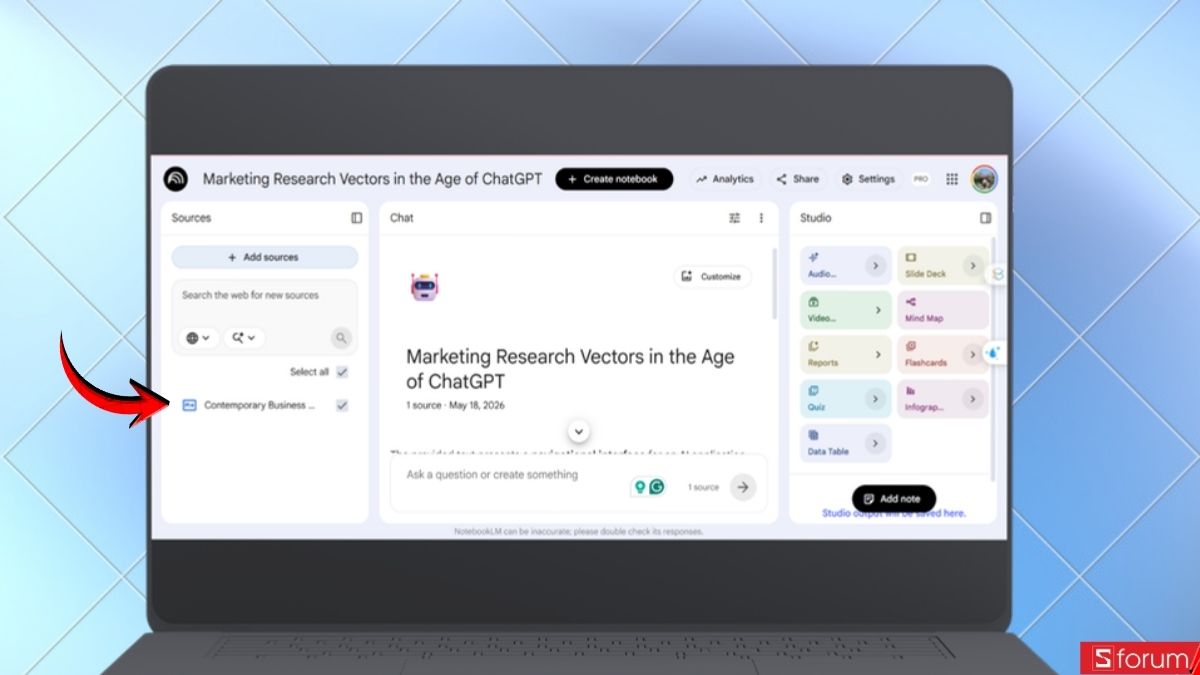Send the question with the arrow button
The width and height of the screenshot is (1200, 675).
[742, 487]
